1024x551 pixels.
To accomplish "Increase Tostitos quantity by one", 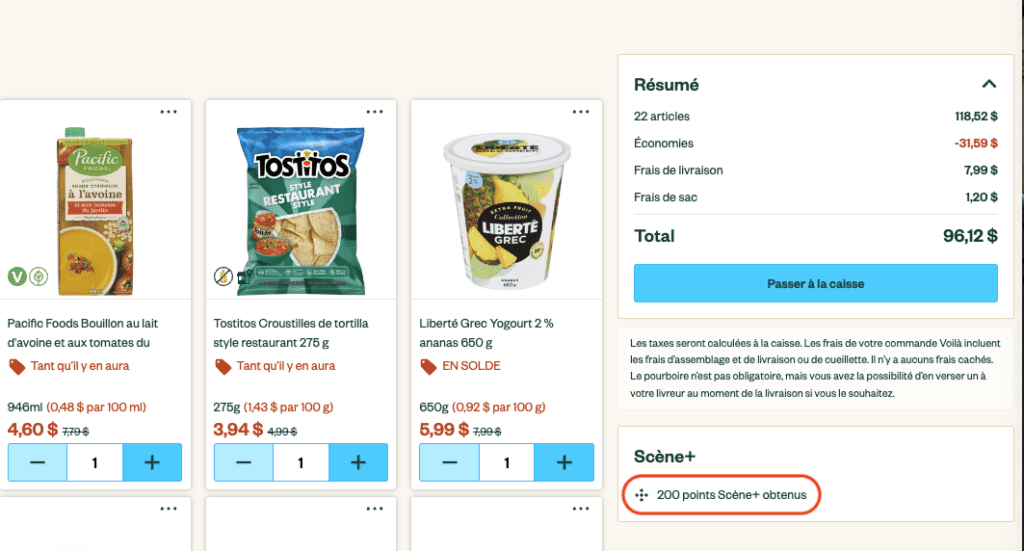I will [358, 463].
